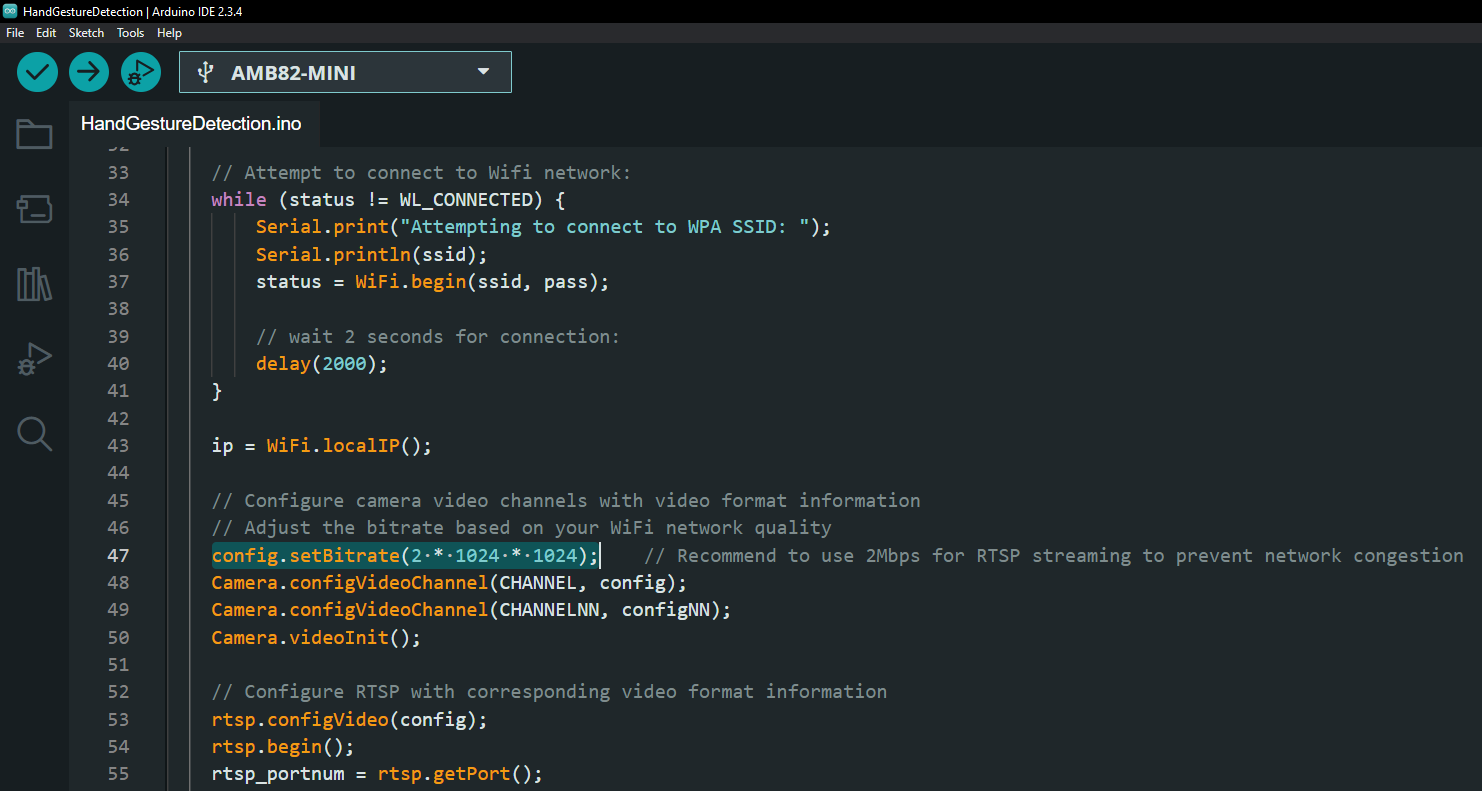This screenshot has height=791, width=1482.
Task: Open the Library Manager books icon
Action: tap(34, 285)
